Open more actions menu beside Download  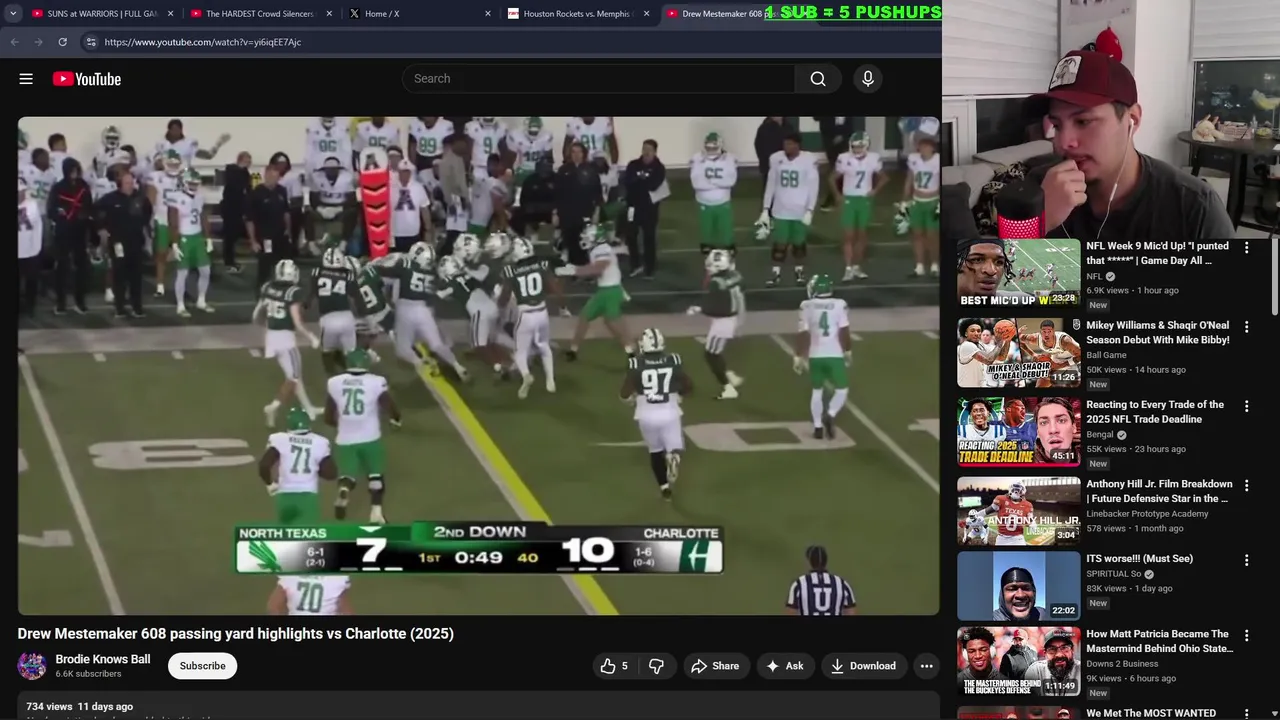click(926, 666)
